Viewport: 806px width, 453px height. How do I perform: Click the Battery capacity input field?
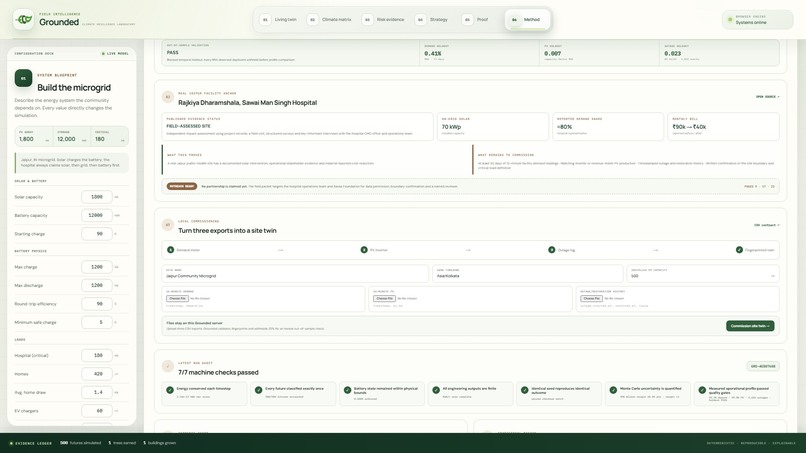point(97,215)
